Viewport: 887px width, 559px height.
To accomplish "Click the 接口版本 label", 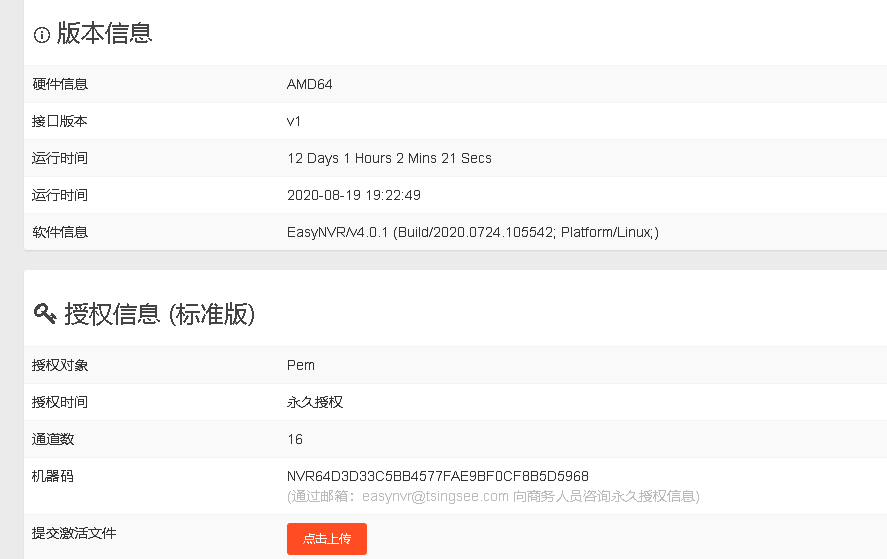I will pos(59,121).
